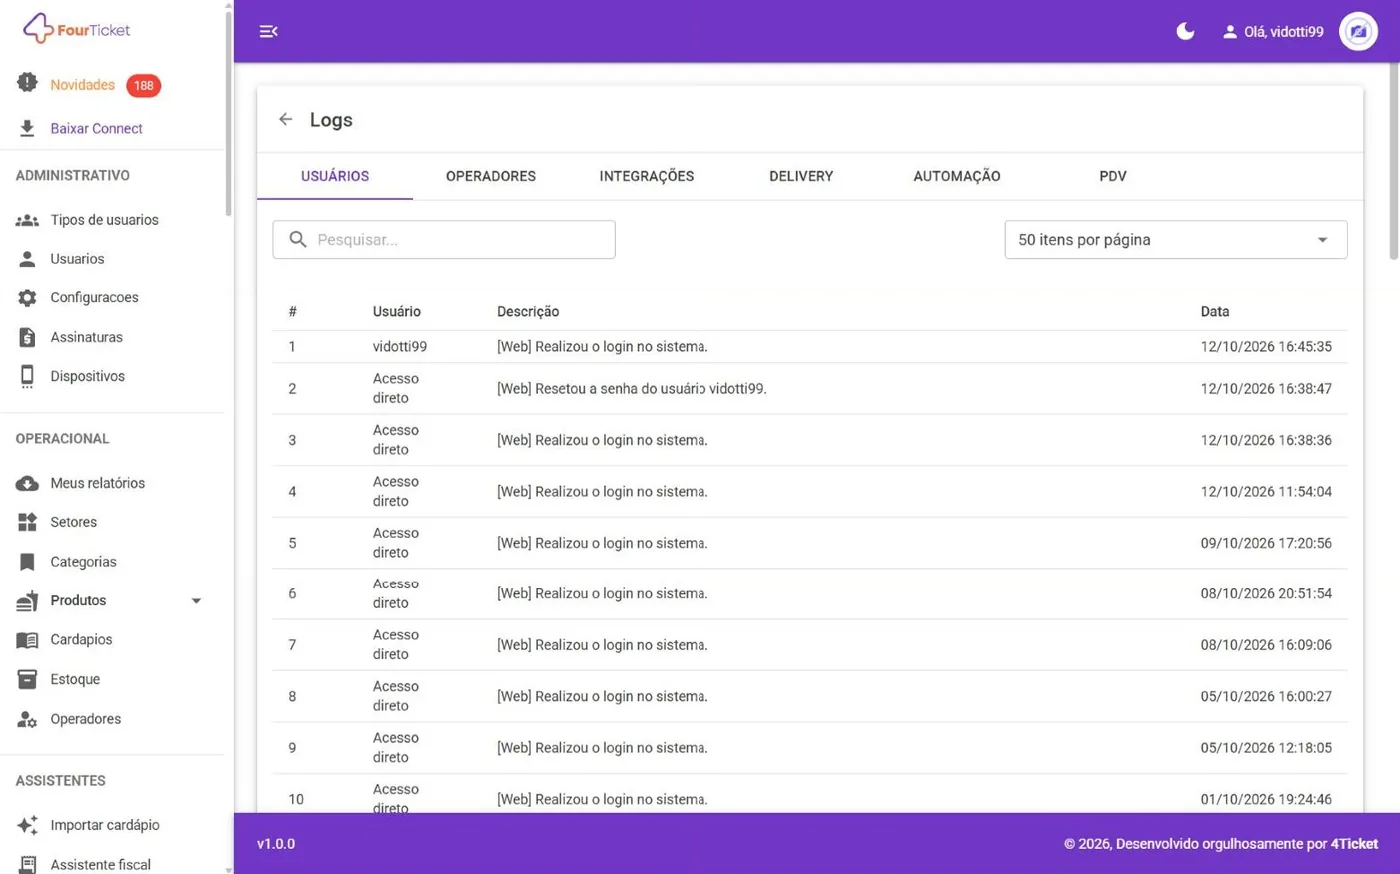Click the Produtos label in the sidebar
Viewport: 1400px width, 874px height.
pos(78,601)
